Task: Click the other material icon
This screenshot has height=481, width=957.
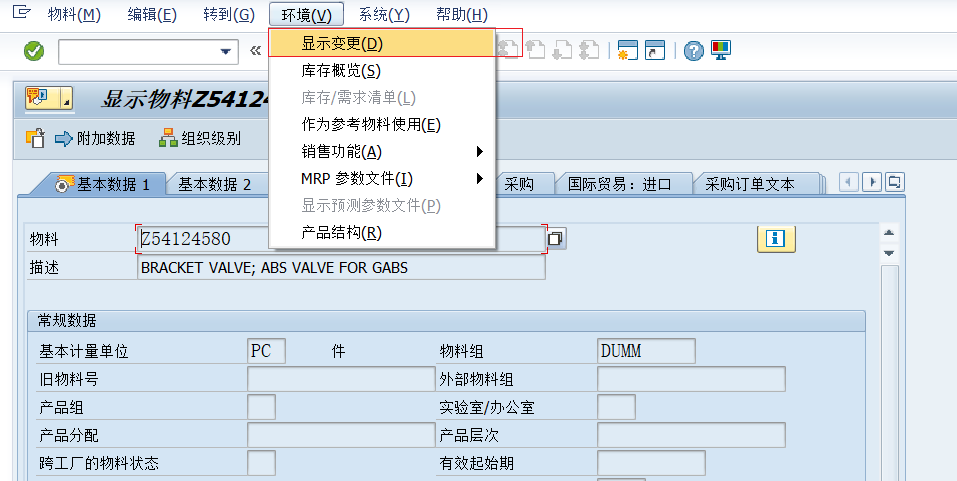Action: click(x=35, y=138)
